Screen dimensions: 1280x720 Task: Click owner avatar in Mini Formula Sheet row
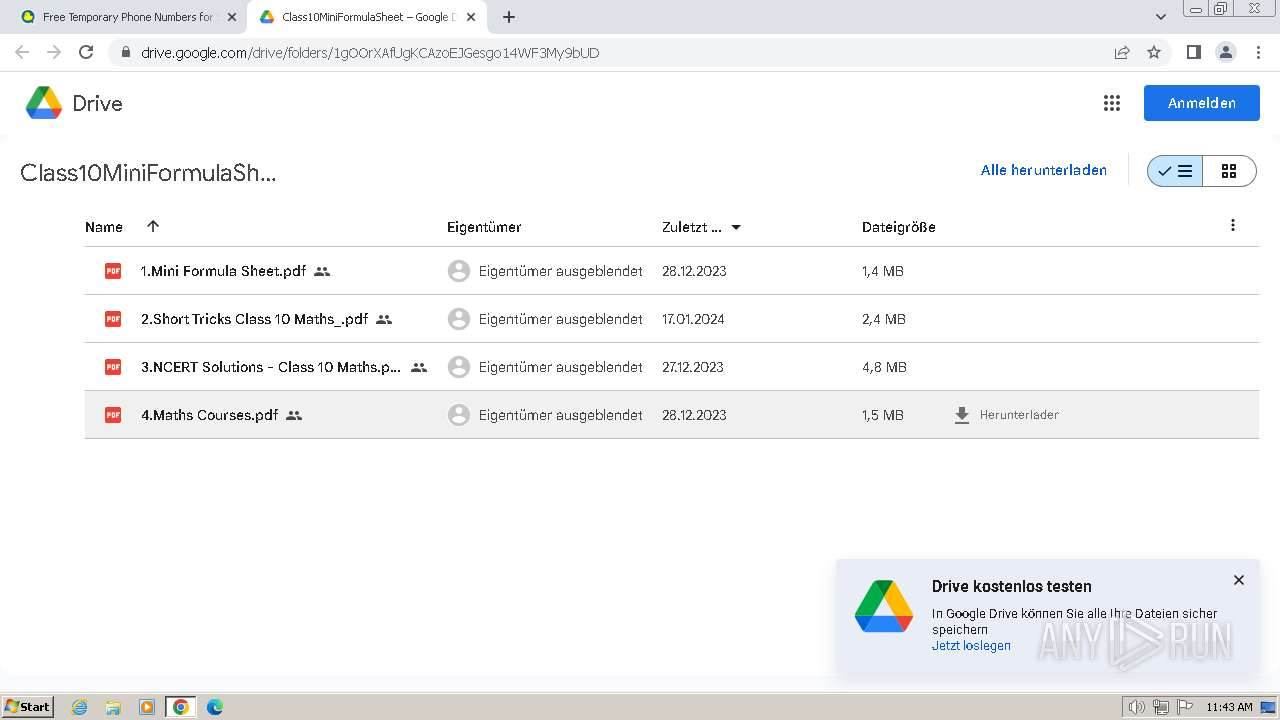(x=459, y=271)
